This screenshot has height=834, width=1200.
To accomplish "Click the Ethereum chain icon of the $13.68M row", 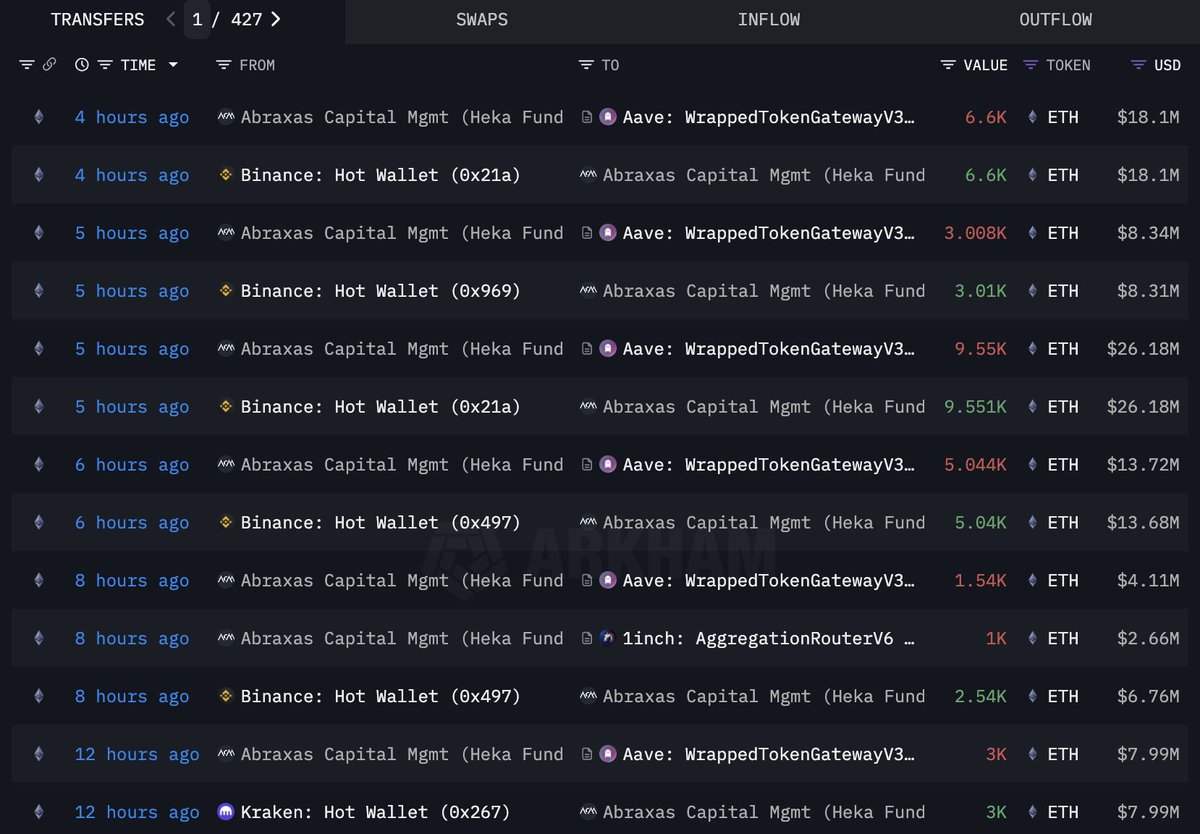I will click(39, 523).
